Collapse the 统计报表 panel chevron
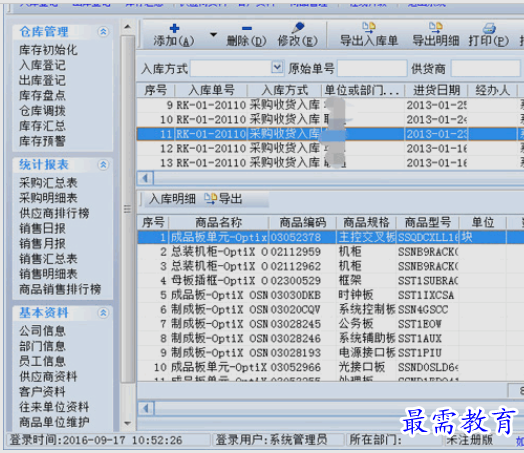This screenshot has width=524, height=453. coord(103,165)
